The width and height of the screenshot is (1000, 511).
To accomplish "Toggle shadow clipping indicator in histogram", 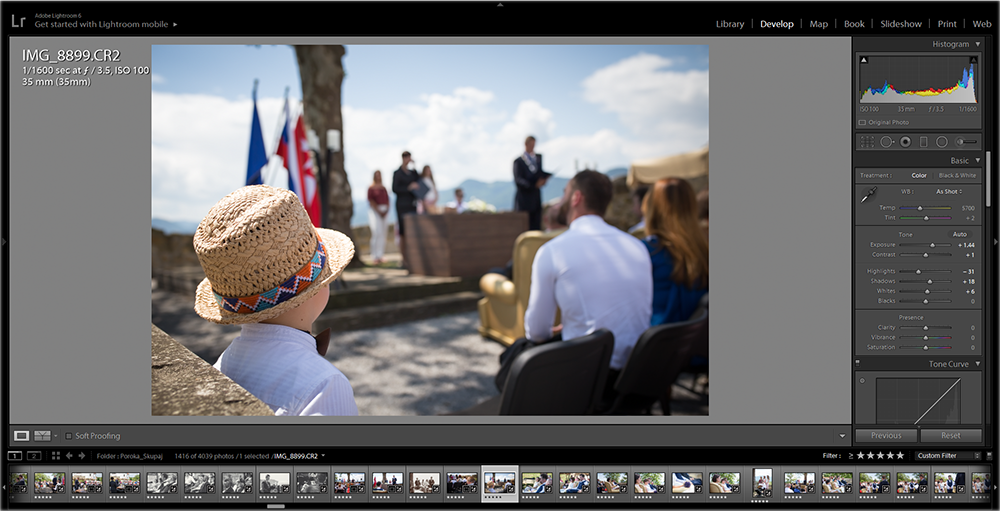I will coord(864,60).
